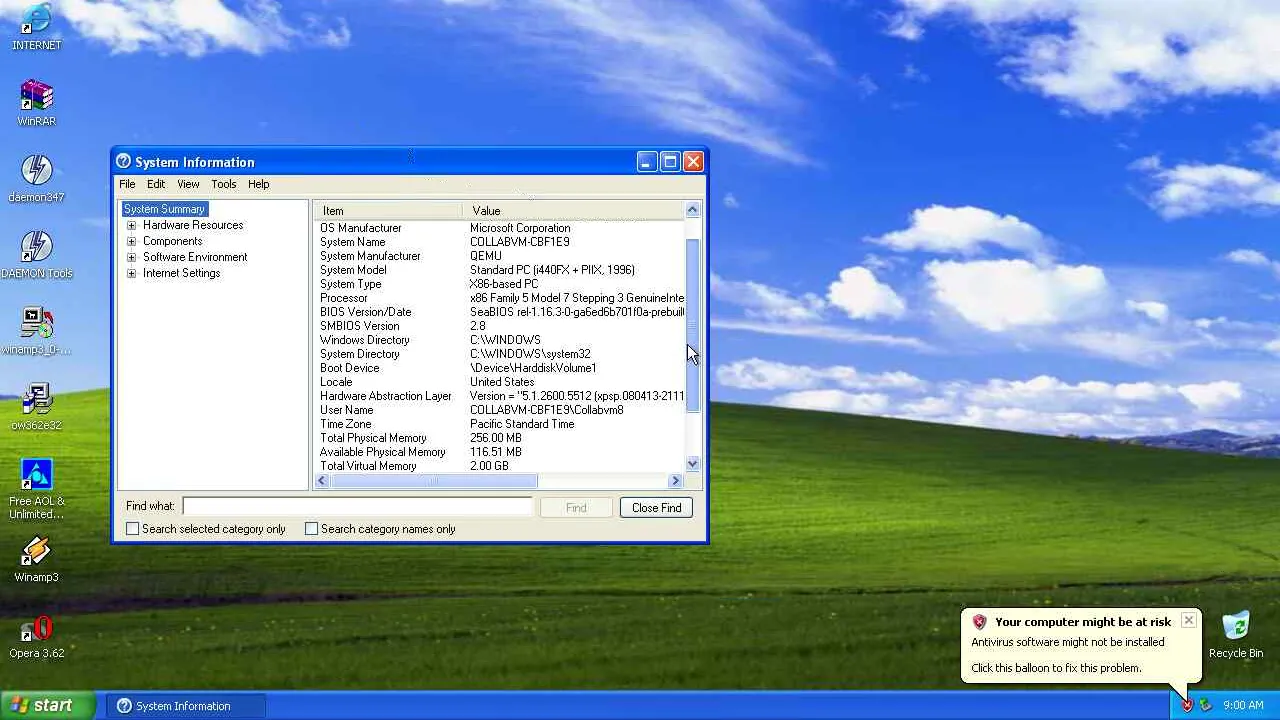Expand the Components node

point(131,241)
